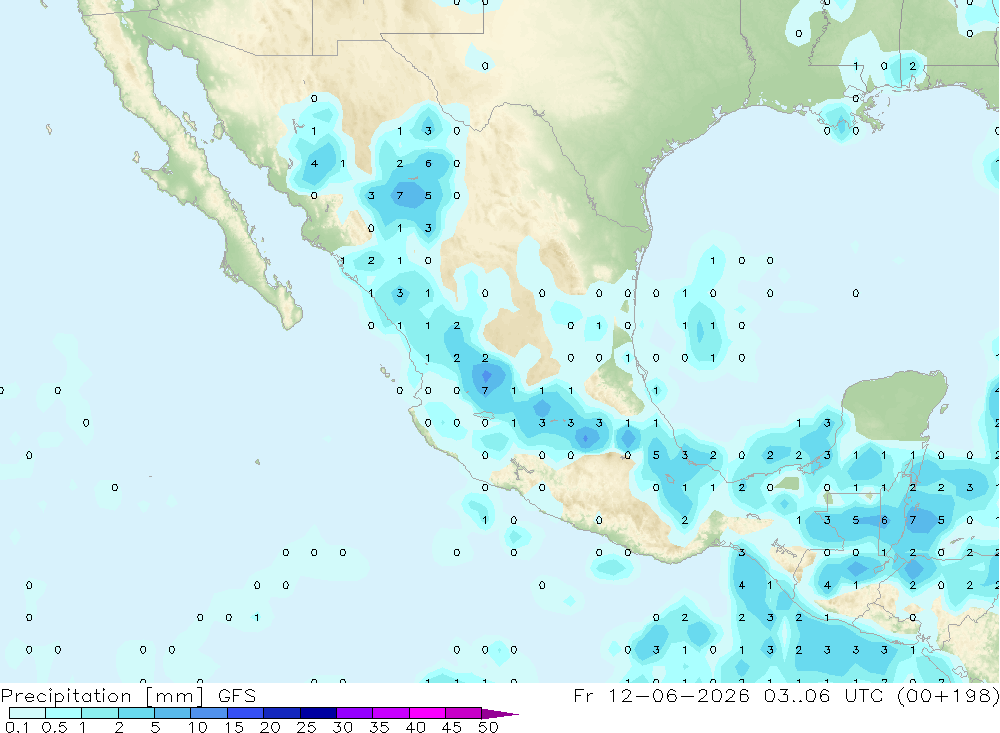Click the 'Precipitation' title text
Viewport: 1000px width, 733px height.
tap(66, 696)
